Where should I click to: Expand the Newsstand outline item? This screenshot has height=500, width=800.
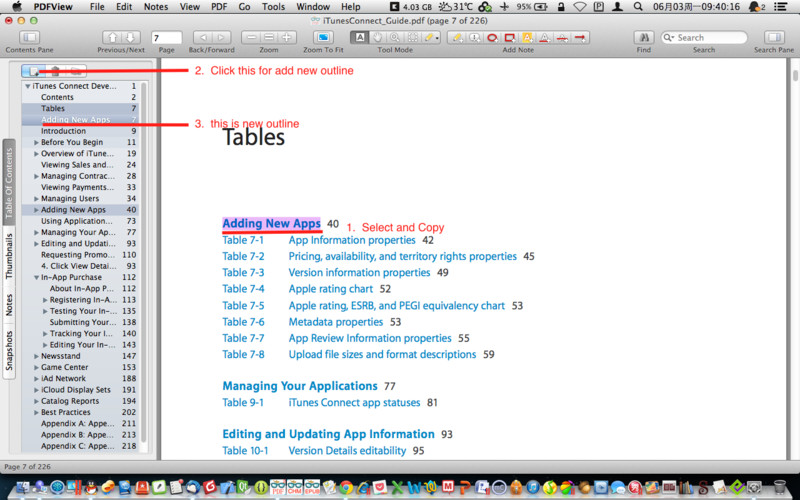tap(36, 356)
